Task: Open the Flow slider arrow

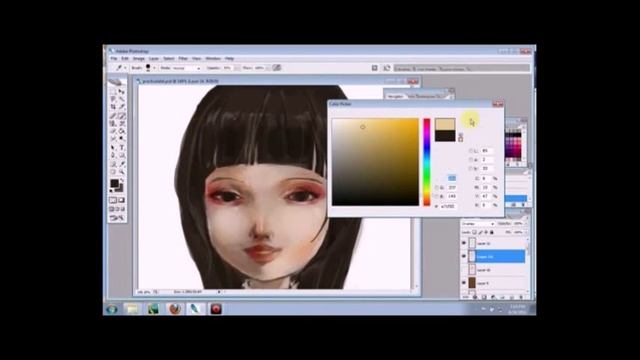Action: 268,68
